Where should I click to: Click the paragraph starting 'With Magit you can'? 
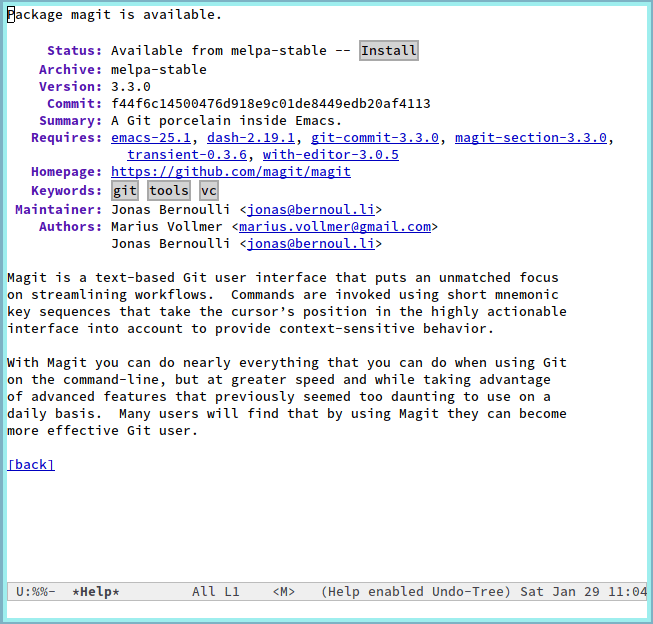coord(287,397)
